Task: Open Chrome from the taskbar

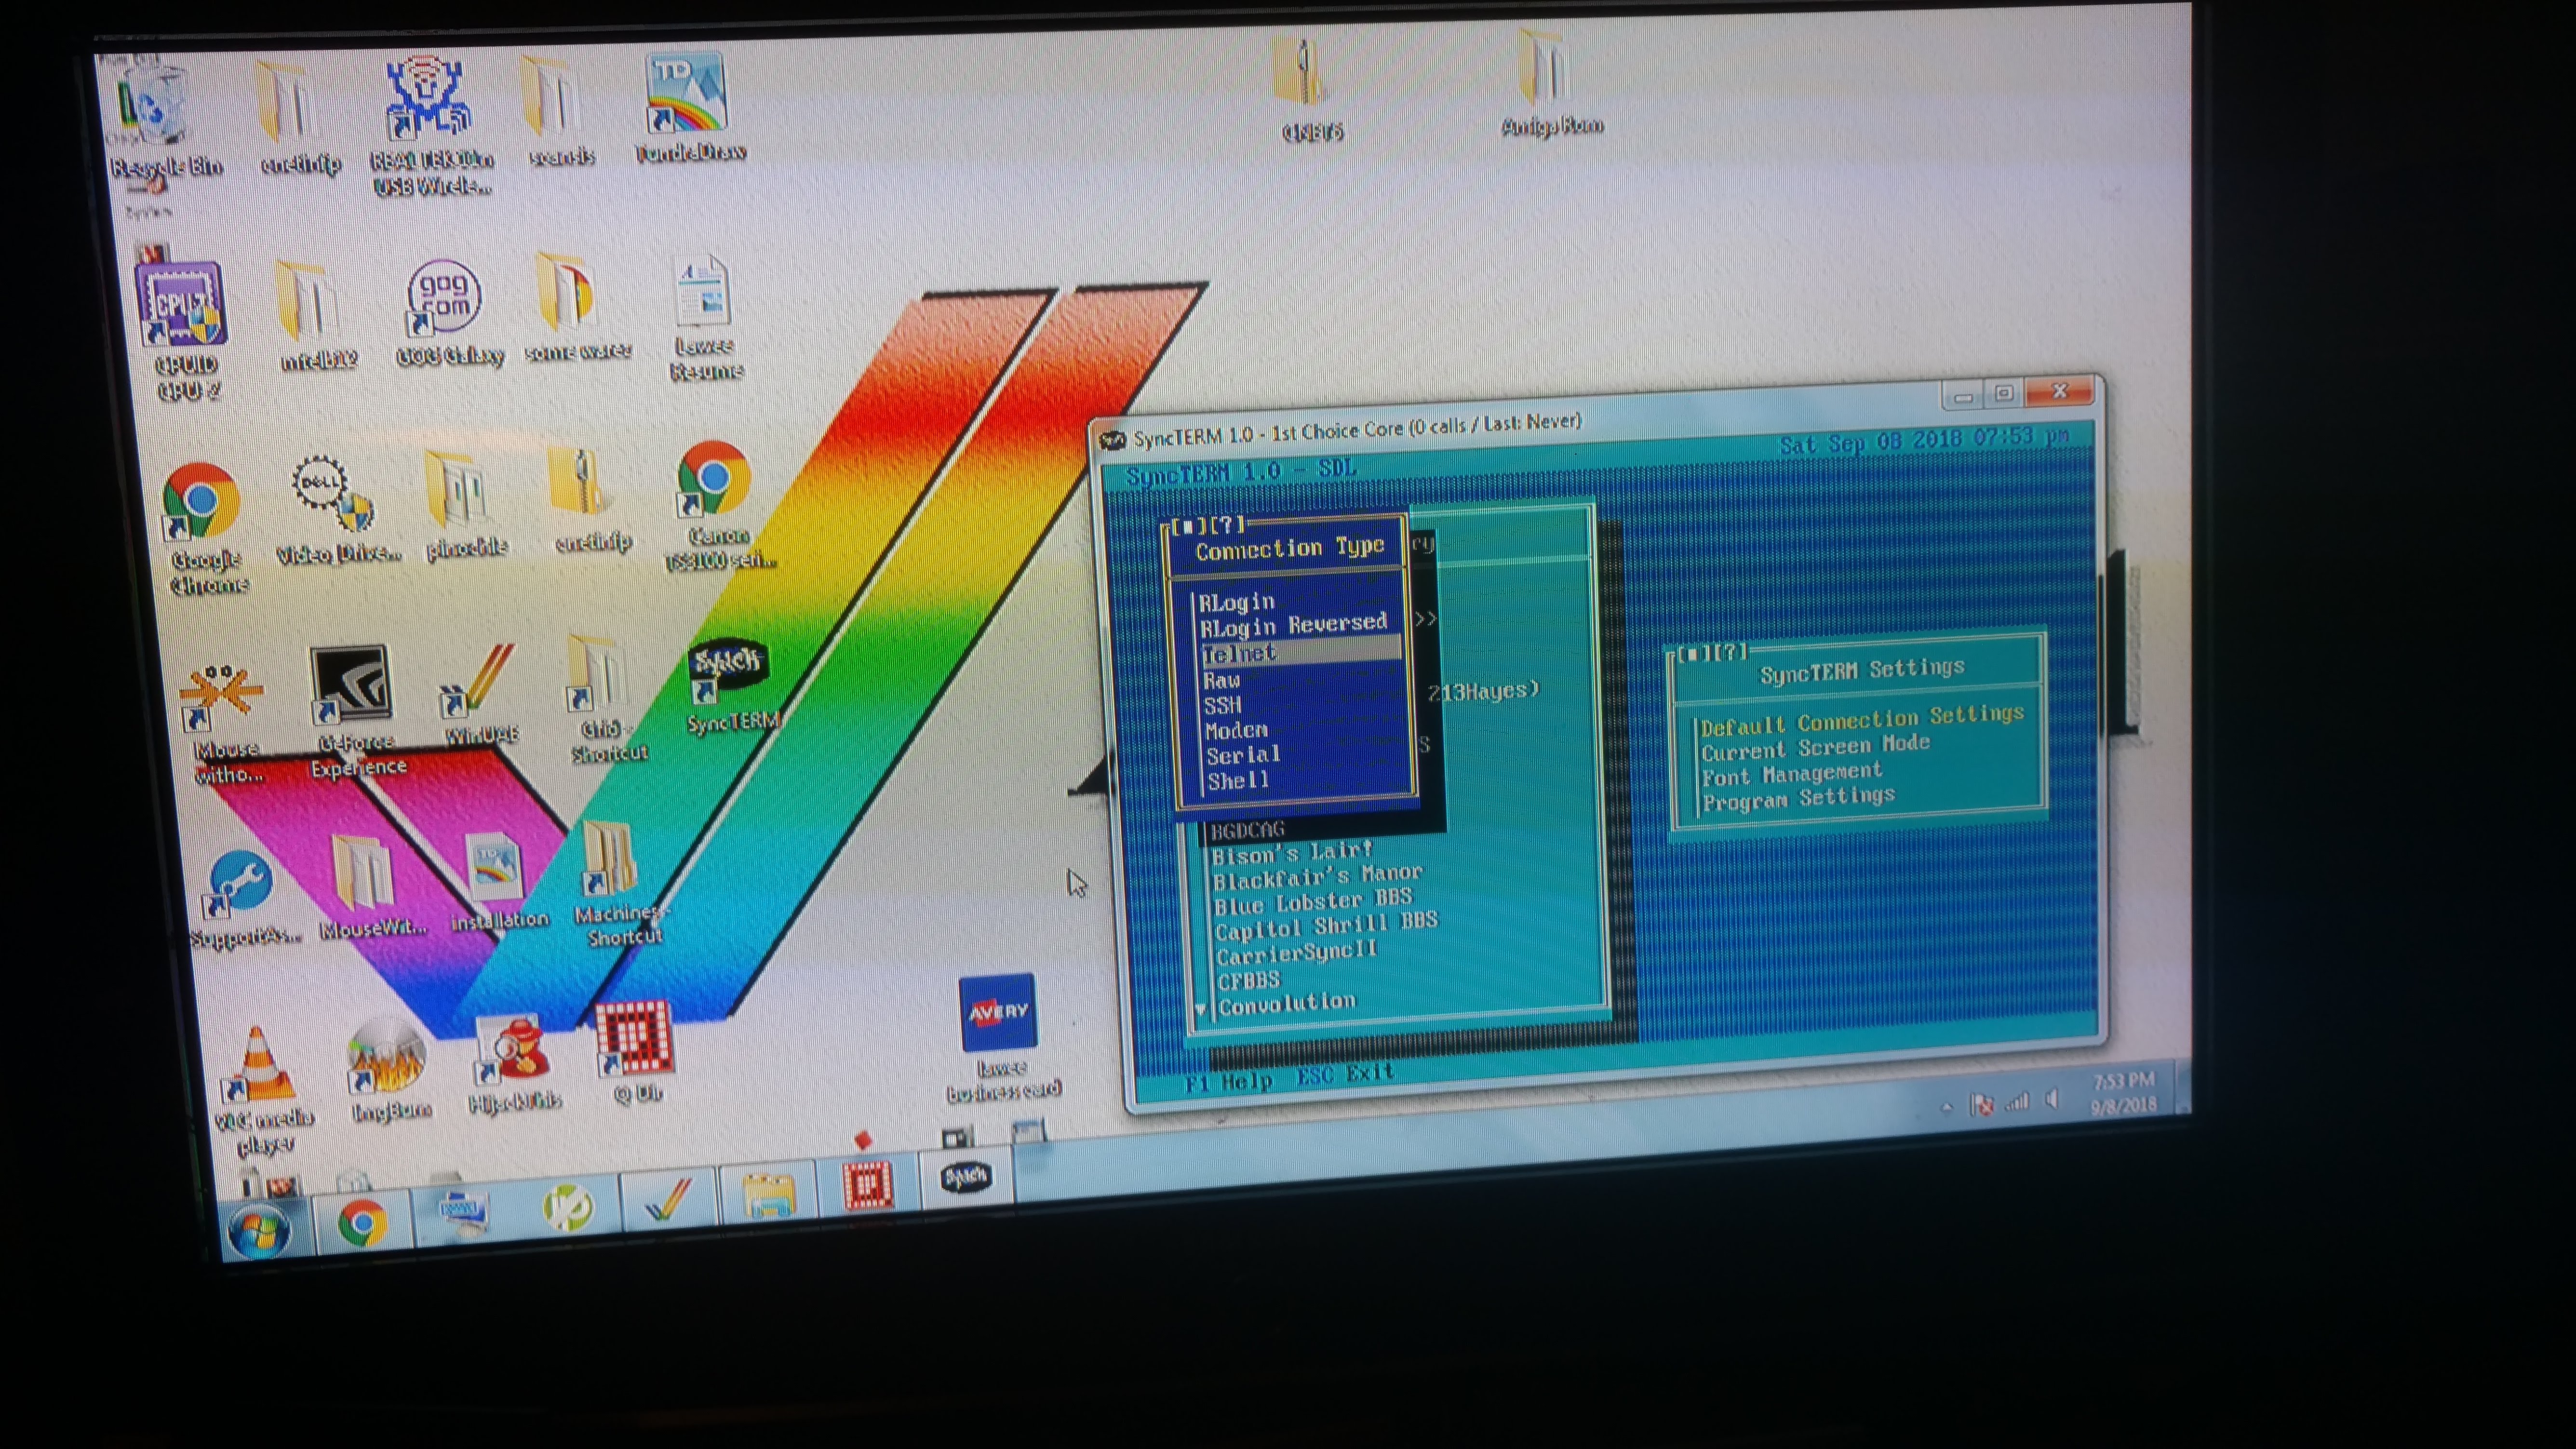Action: 362,1222
